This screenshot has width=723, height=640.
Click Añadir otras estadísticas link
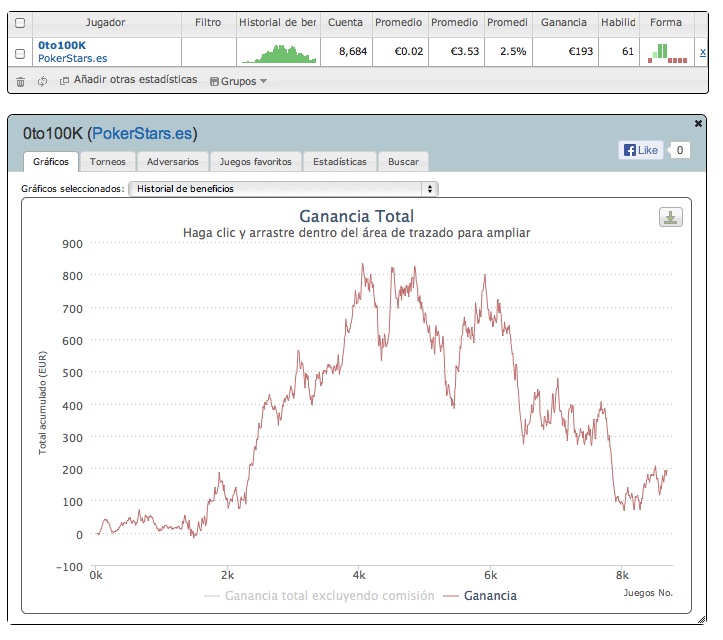[x=136, y=80]
